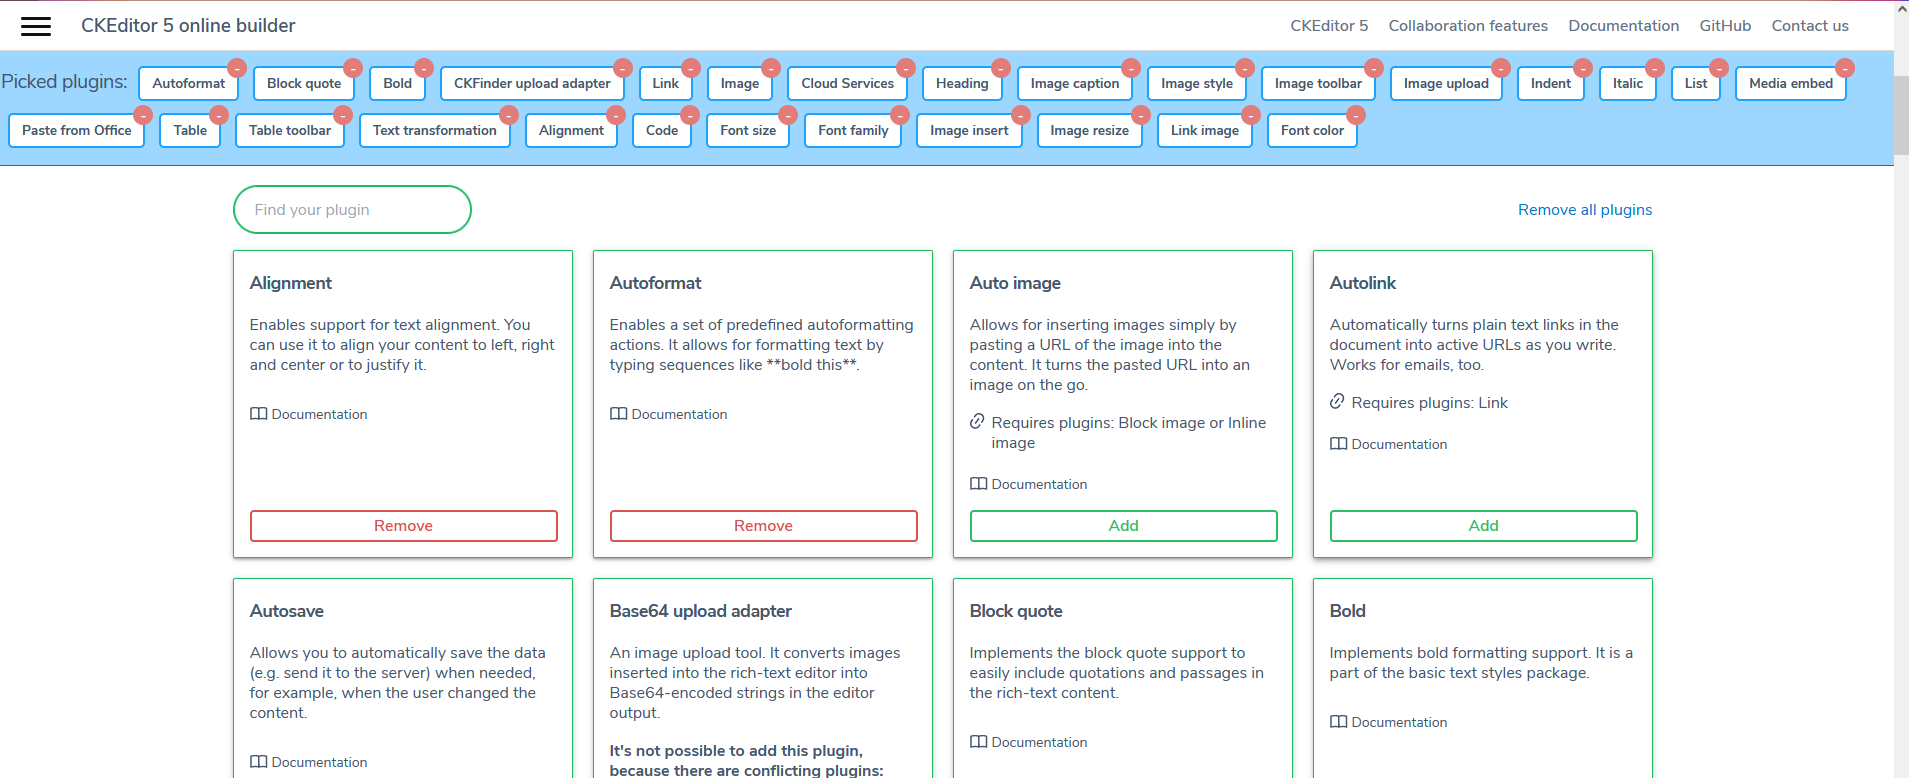The height and width of the screenshot is (778, 1909).
Task: Click the red minus badge on Block quote
Action: (353, 68)
